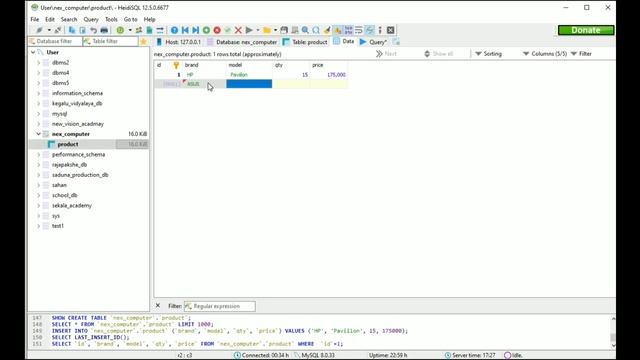Click the print icon in toolbar
Screen dimensions: 640x360
tap(104, 30)
